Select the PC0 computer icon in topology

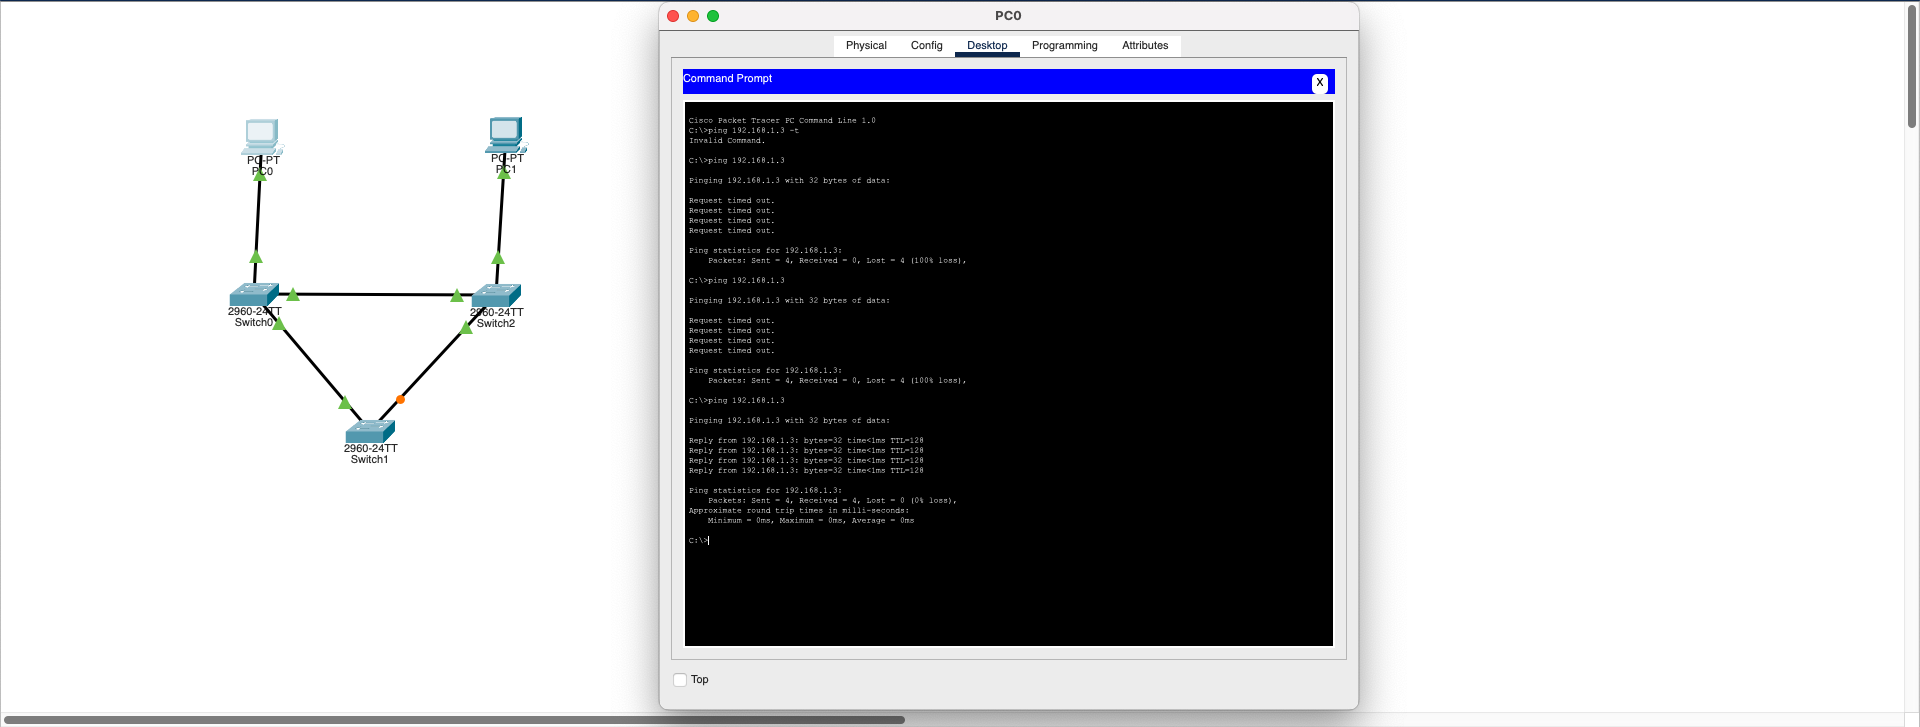pos(262,136)
